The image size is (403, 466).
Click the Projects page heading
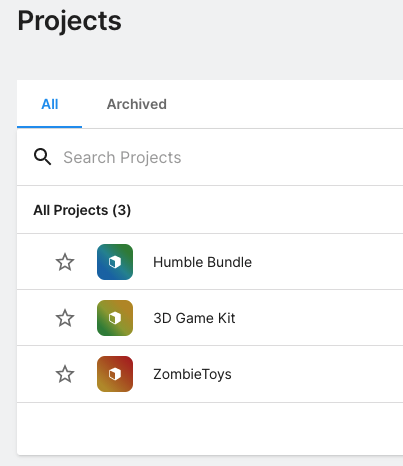[69, 21]
